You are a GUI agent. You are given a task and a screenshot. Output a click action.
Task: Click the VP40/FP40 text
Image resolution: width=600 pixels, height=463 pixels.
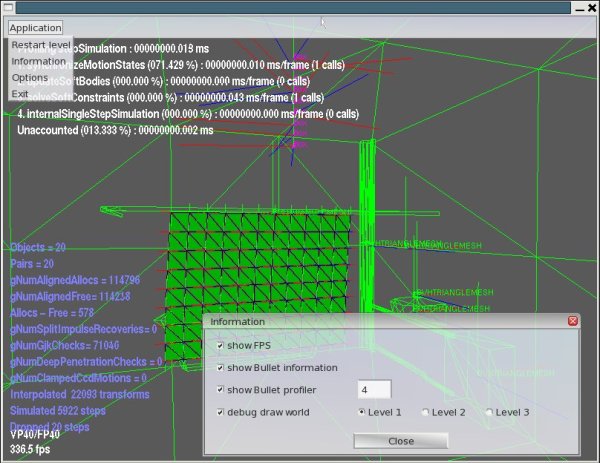pos(35,435)
